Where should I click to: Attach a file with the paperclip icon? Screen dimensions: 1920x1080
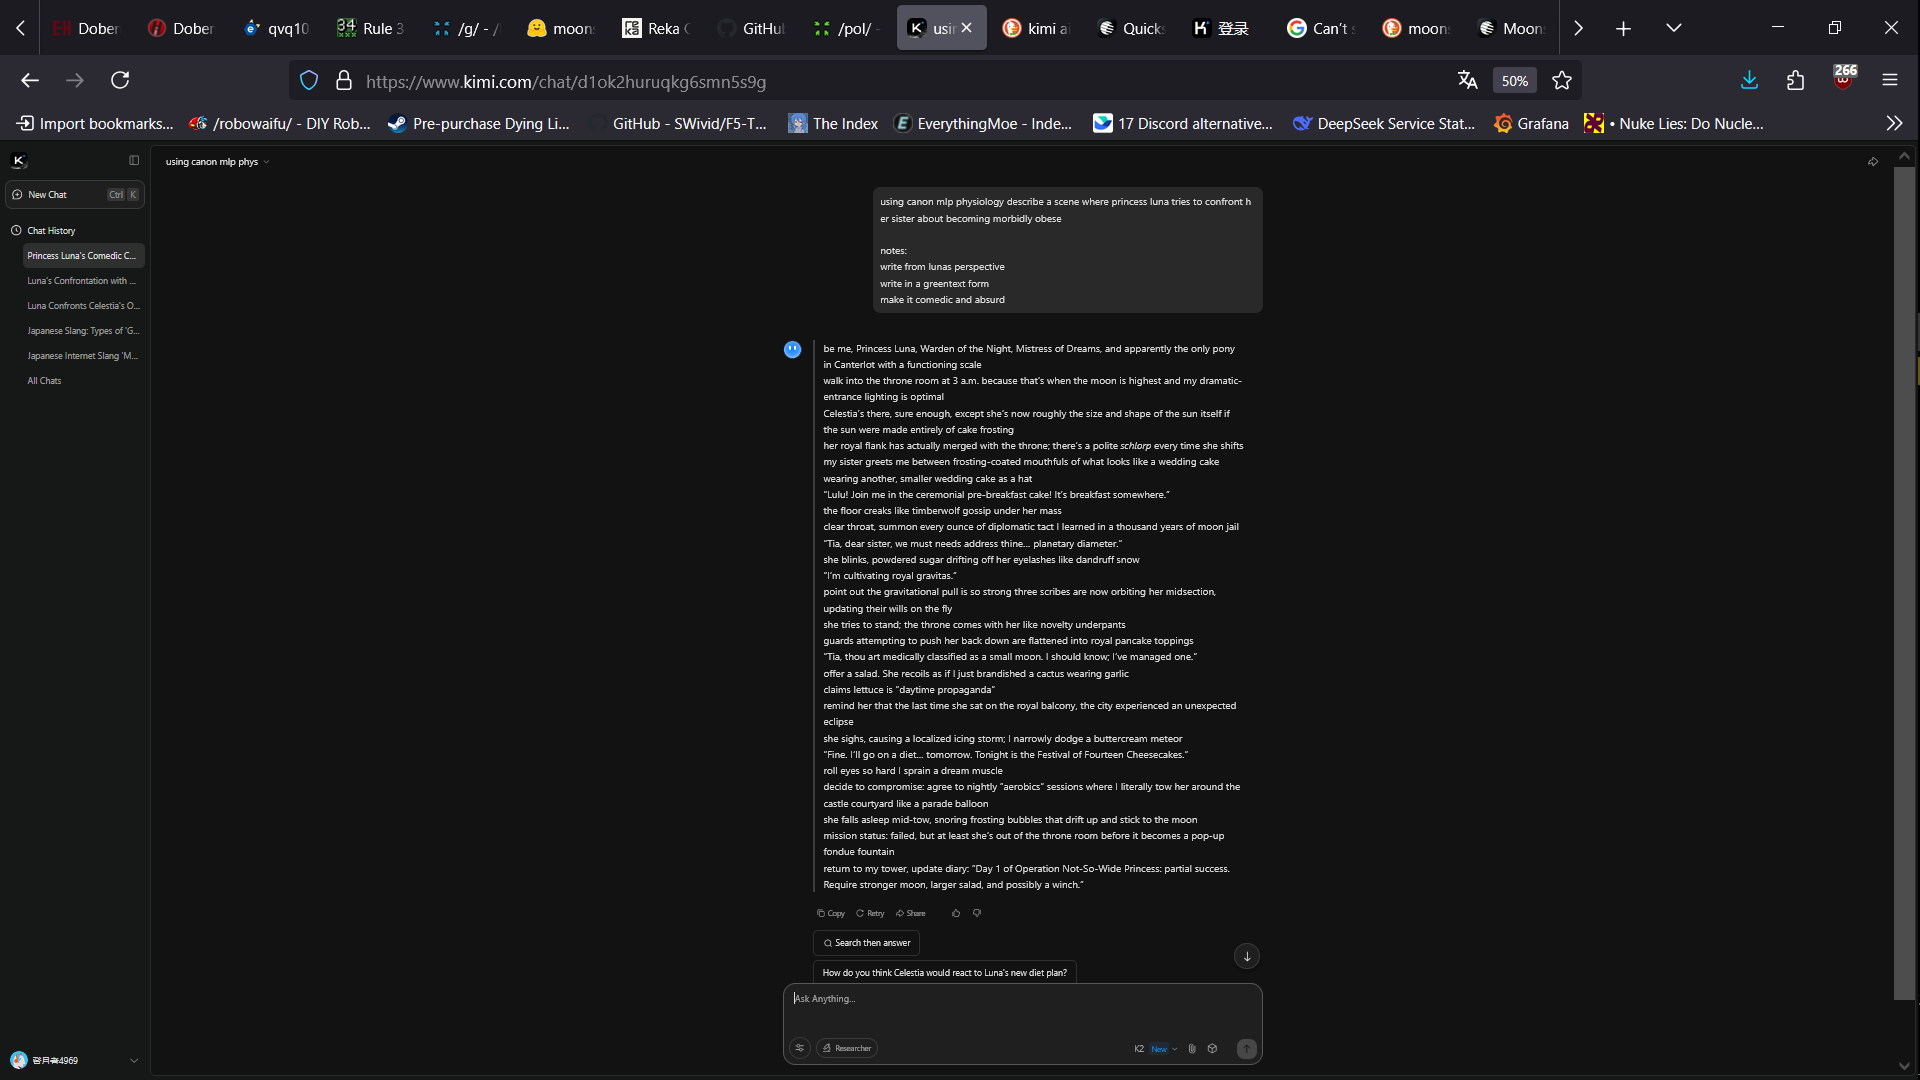(1192, 1049)
